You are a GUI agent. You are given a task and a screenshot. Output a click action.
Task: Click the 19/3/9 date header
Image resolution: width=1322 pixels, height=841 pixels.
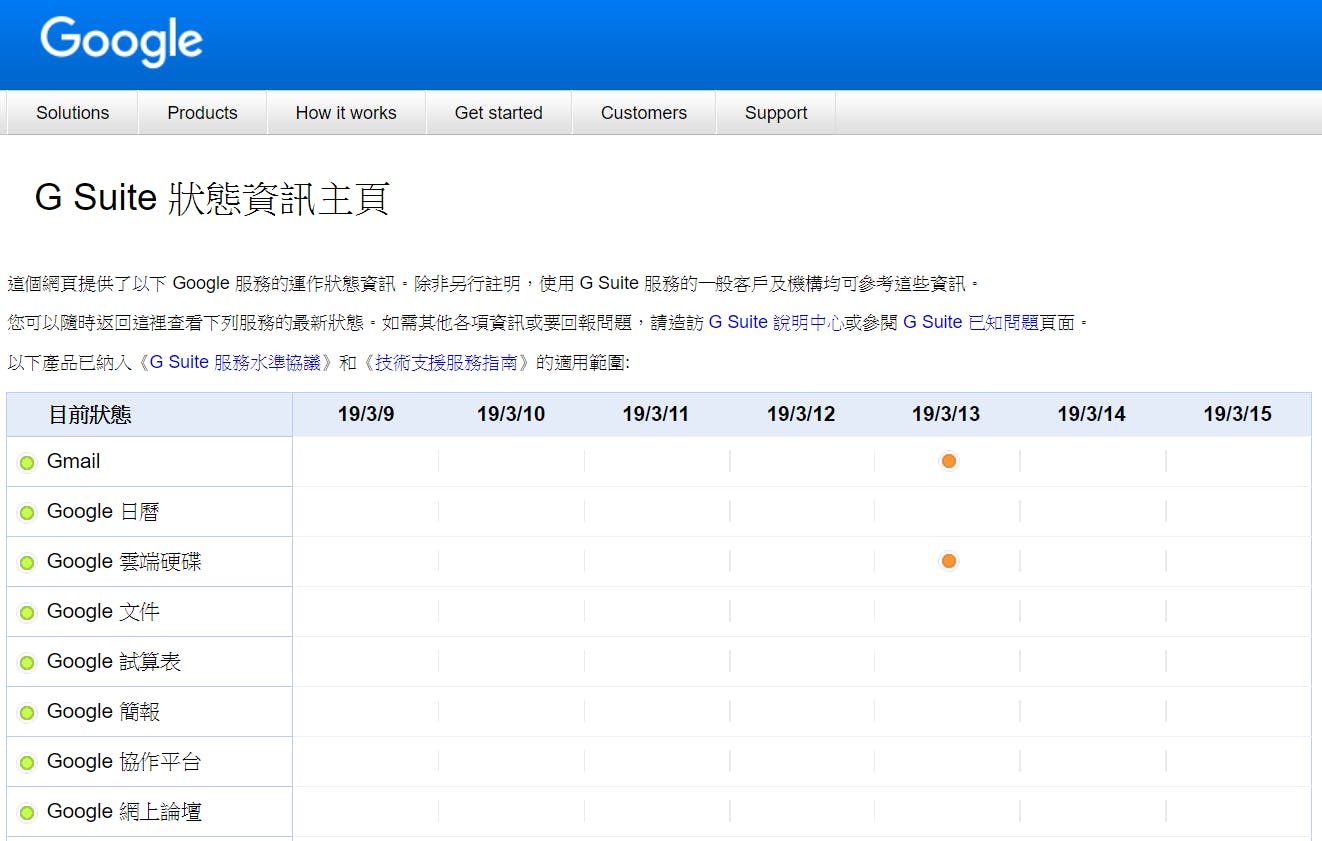pos(366,414)
